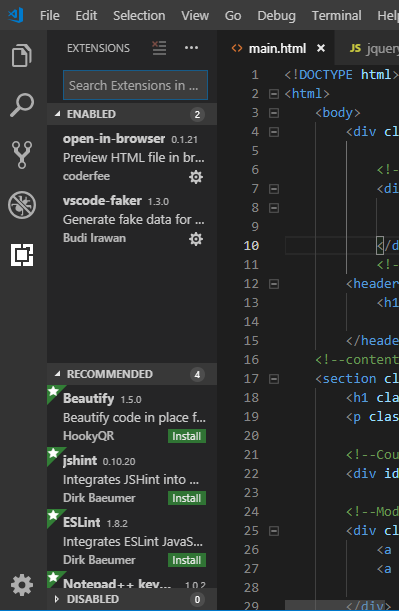Open the Debug view in activity bar
The height and width of the screenshot is (611, 399).
coord(22,205)
